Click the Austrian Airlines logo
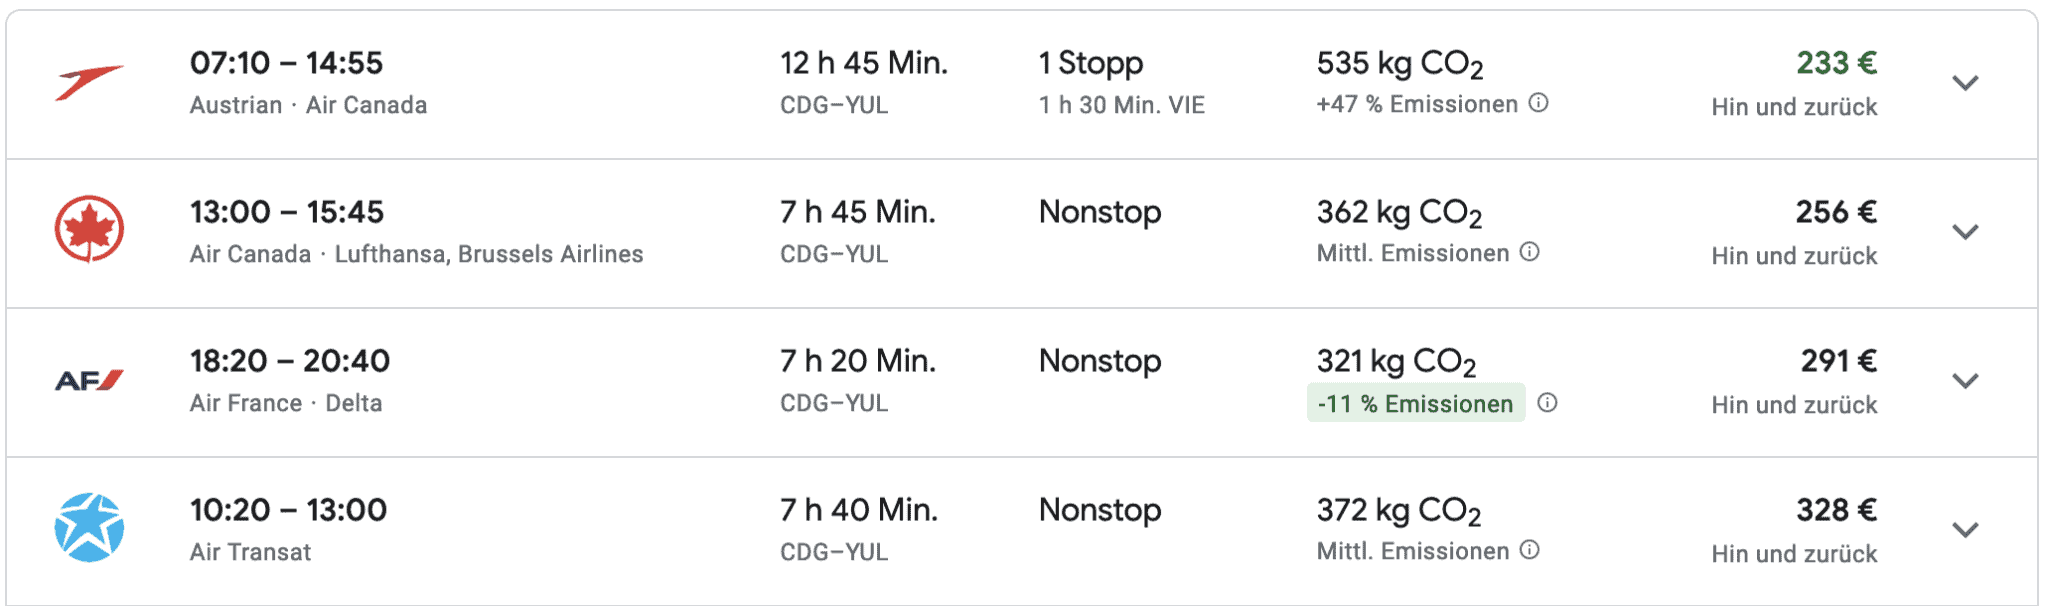Image resolution: width=2048 pixels, height=606 pixels. point(92,82)
